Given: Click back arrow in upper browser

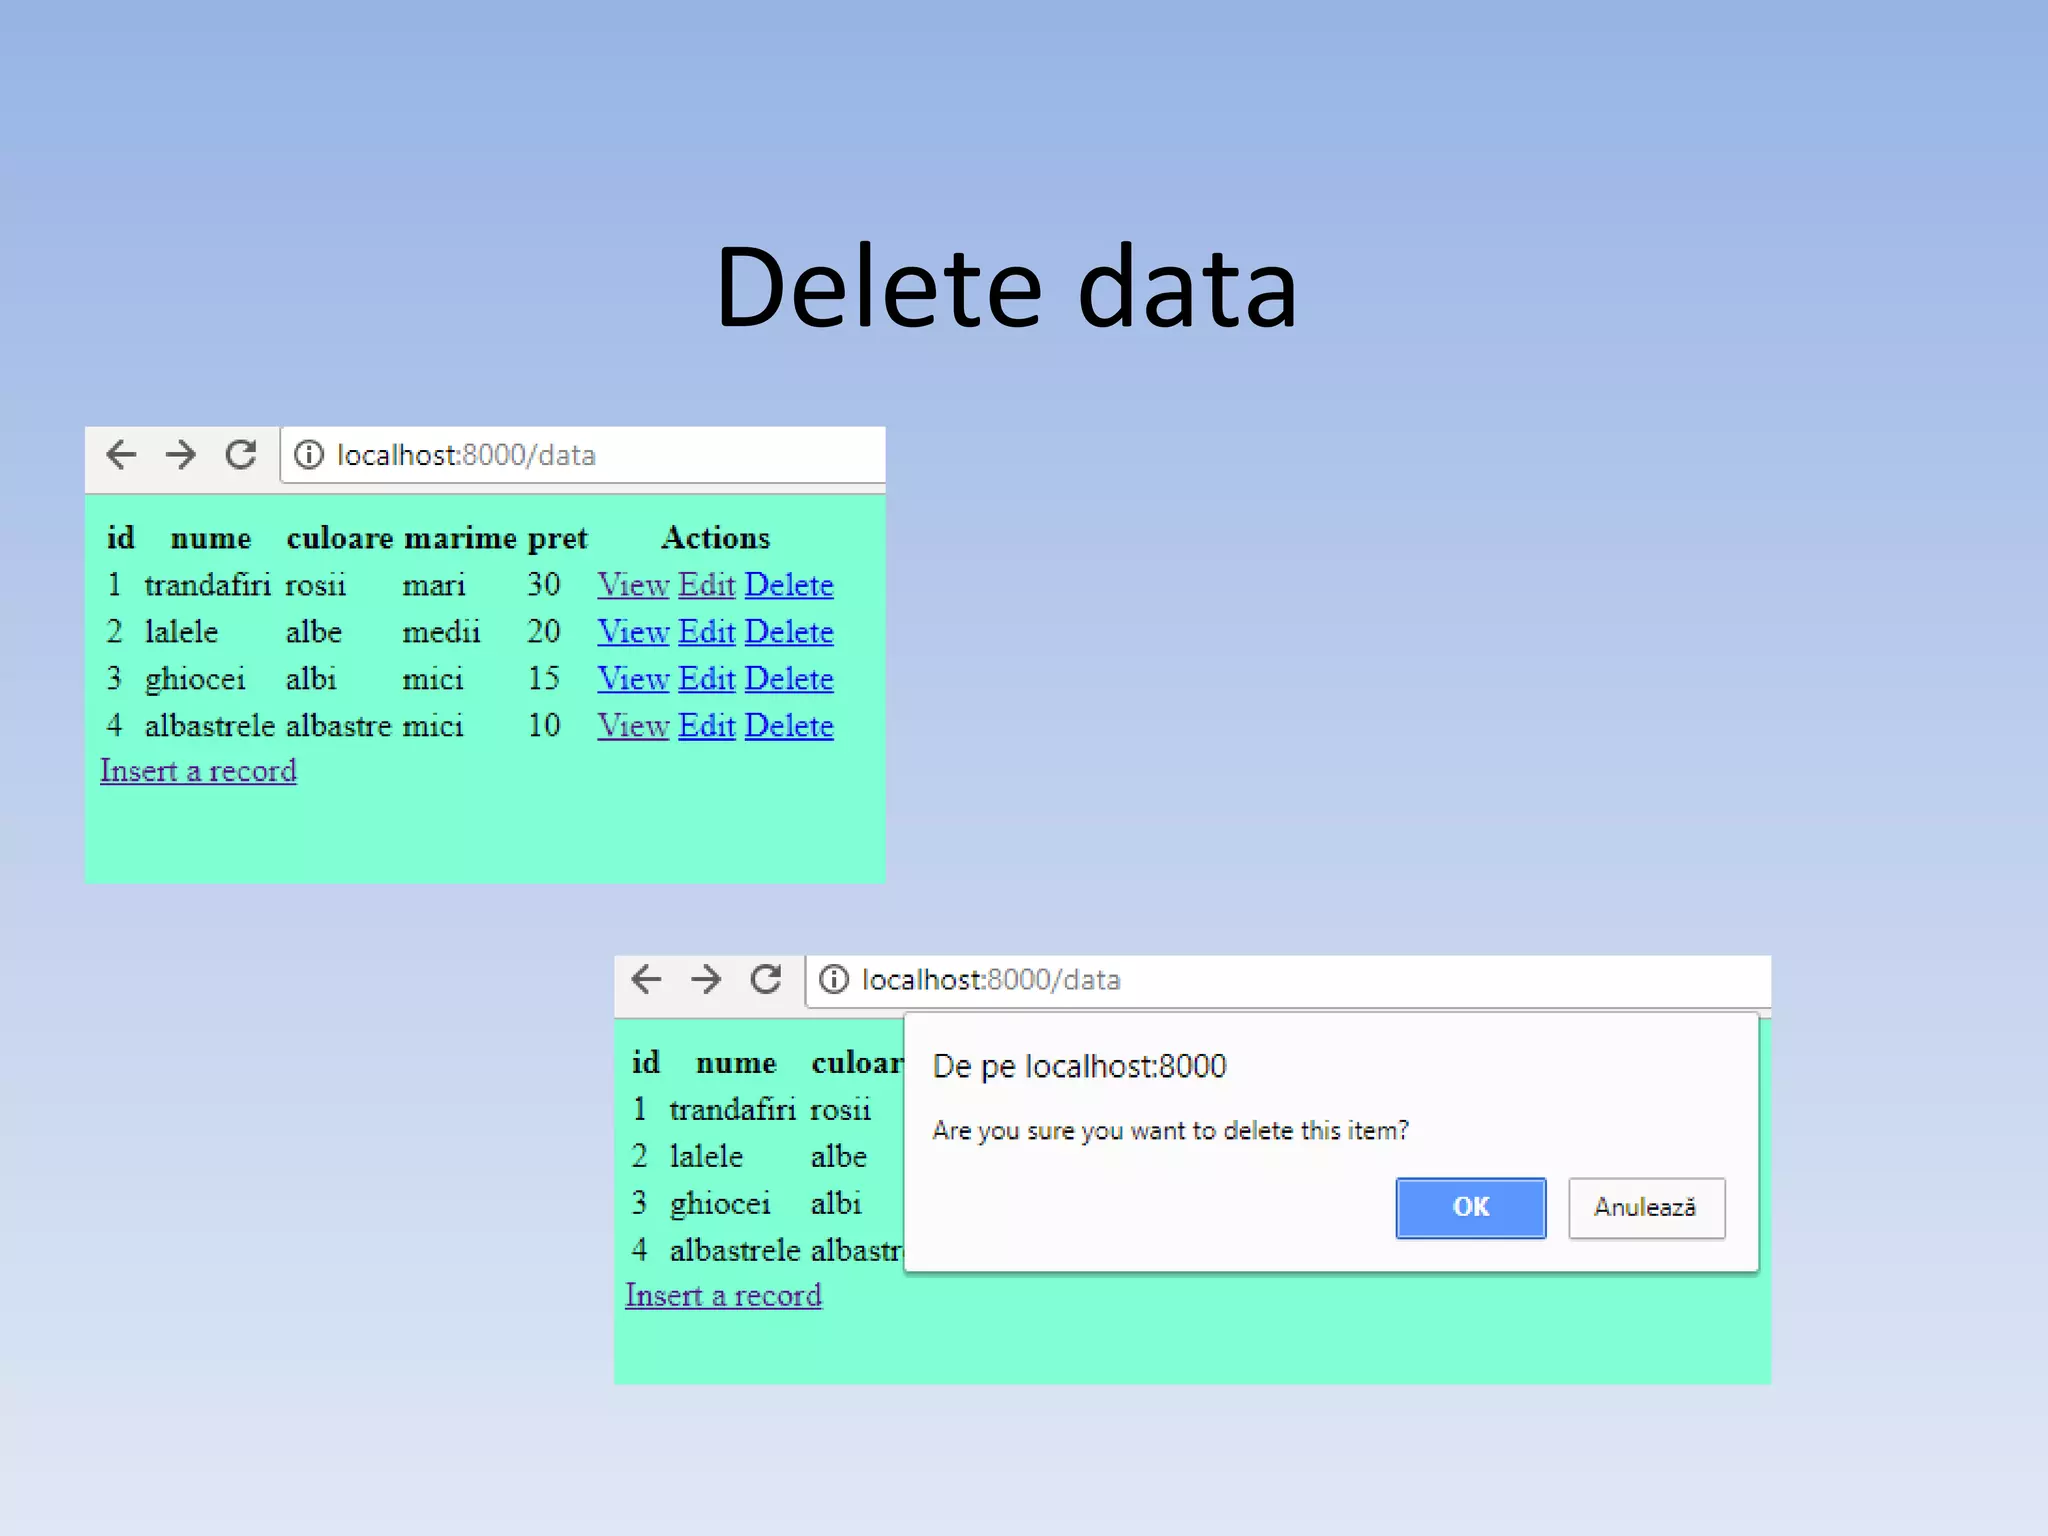Looking at the screenshot, I should coord(121,455).
